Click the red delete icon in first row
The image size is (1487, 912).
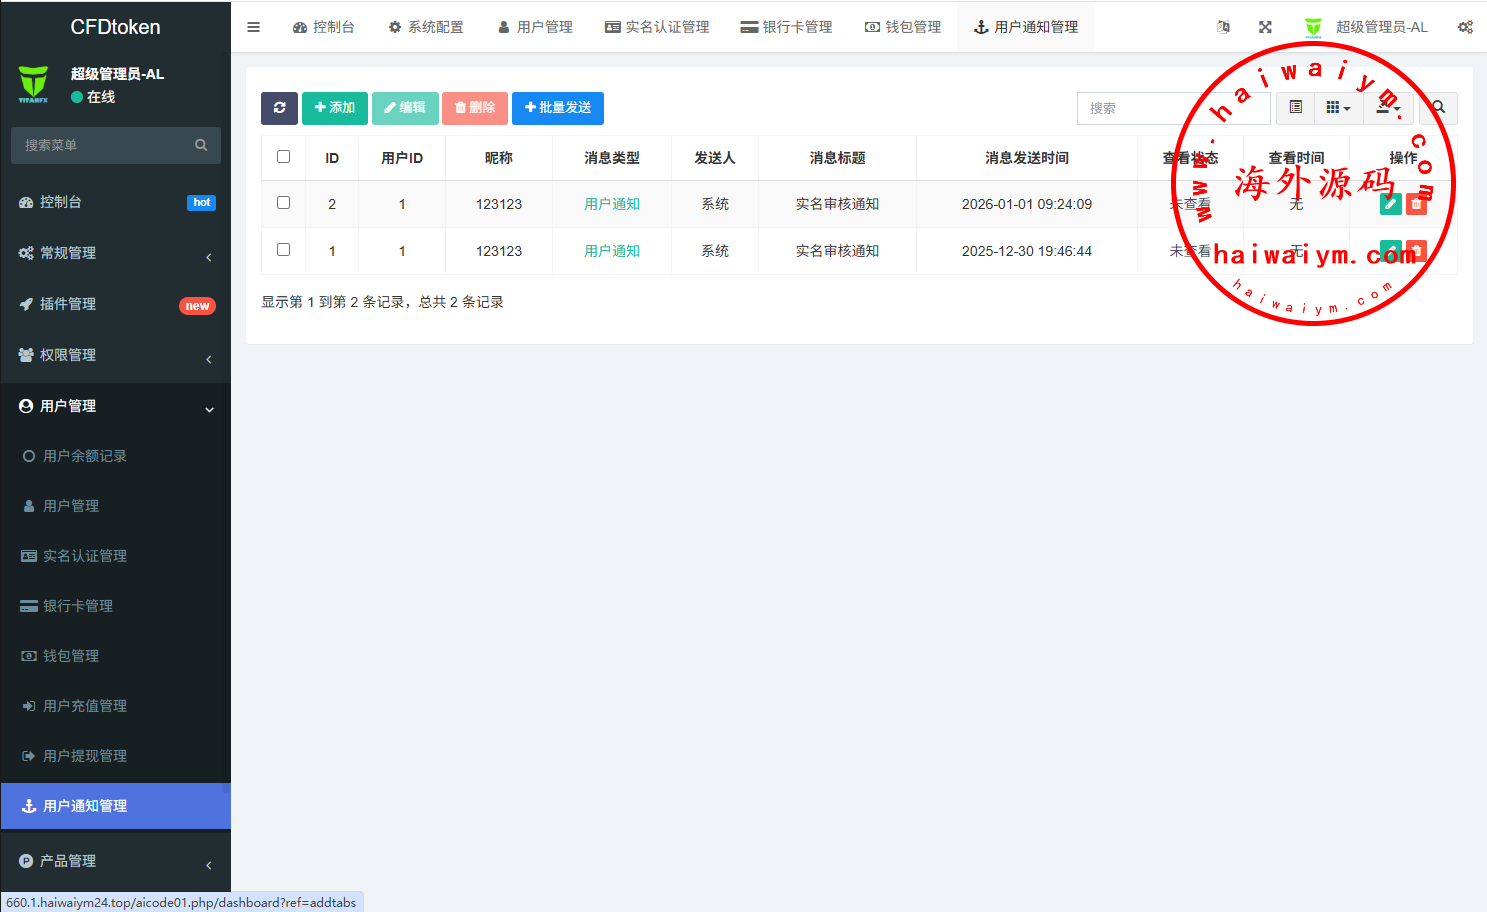point(1416,204)
